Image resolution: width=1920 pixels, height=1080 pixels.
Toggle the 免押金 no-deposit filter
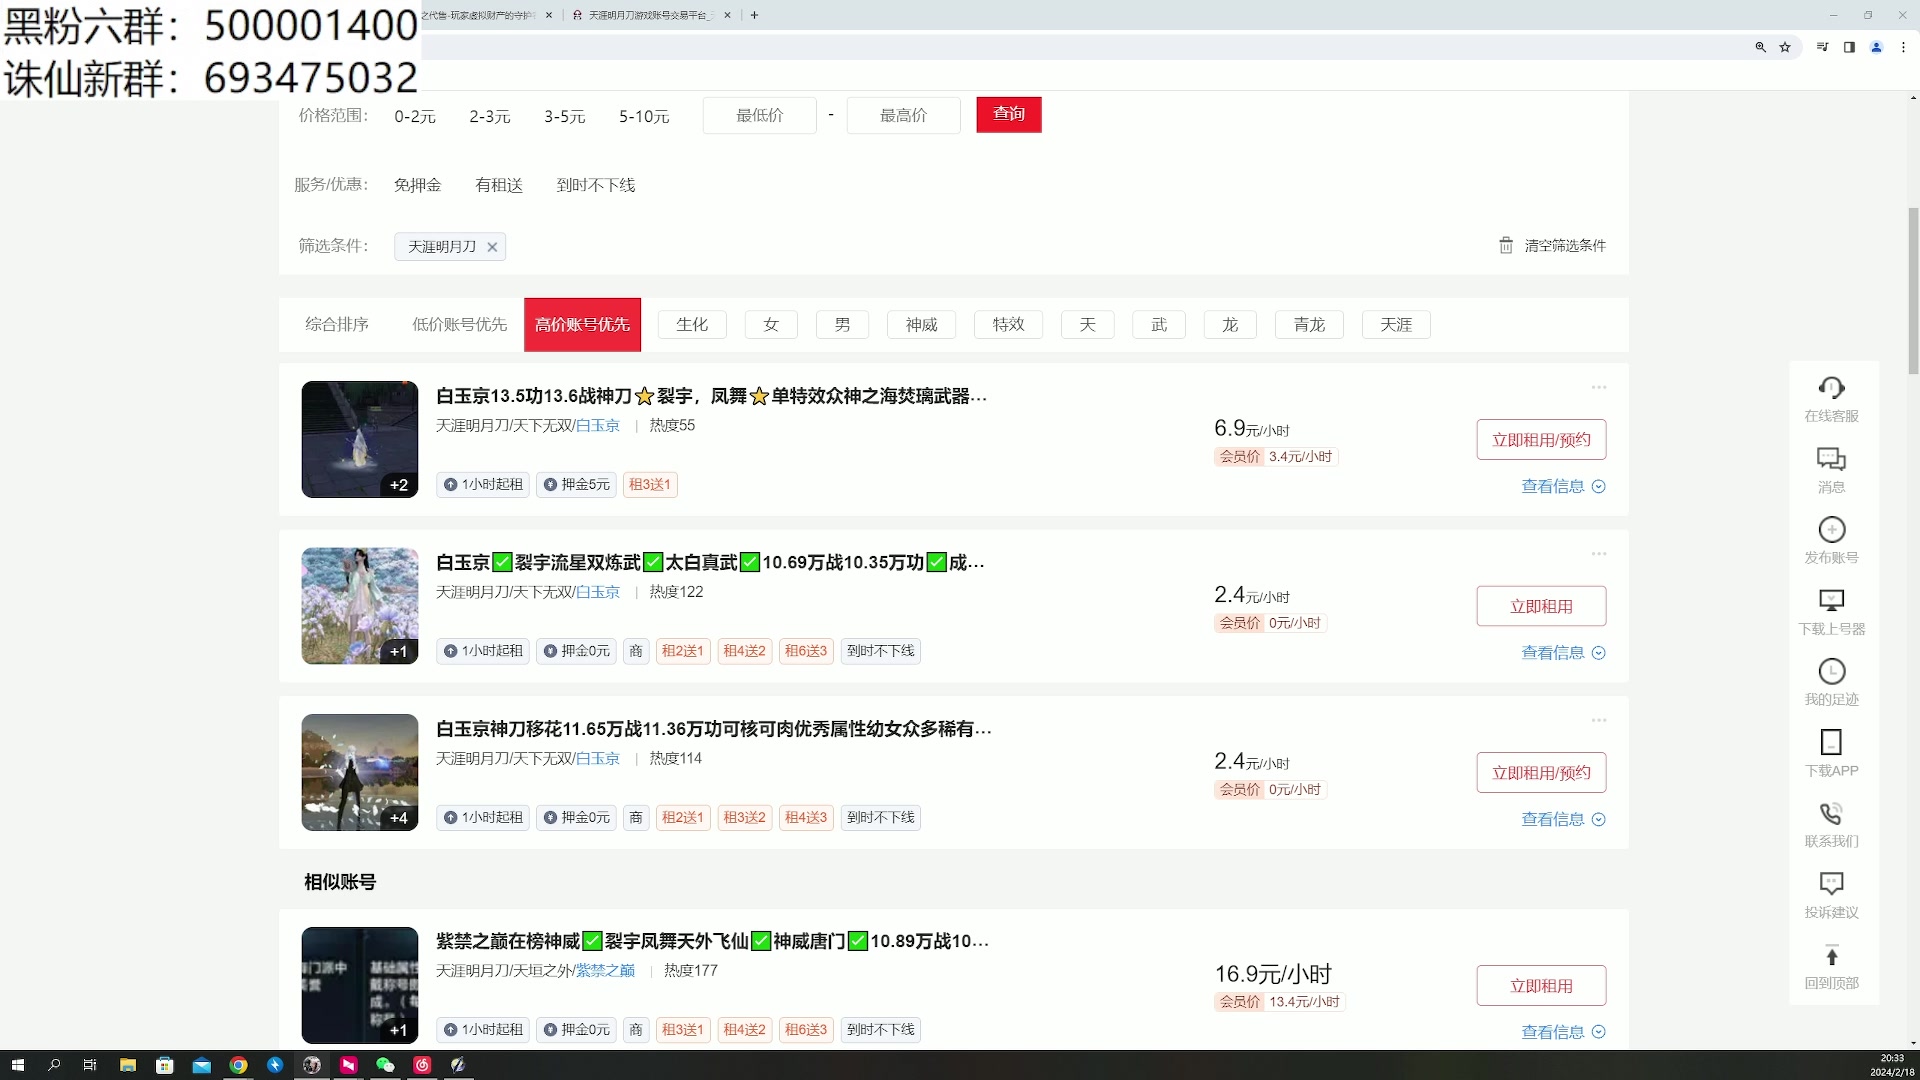click(x=417, y=184)
